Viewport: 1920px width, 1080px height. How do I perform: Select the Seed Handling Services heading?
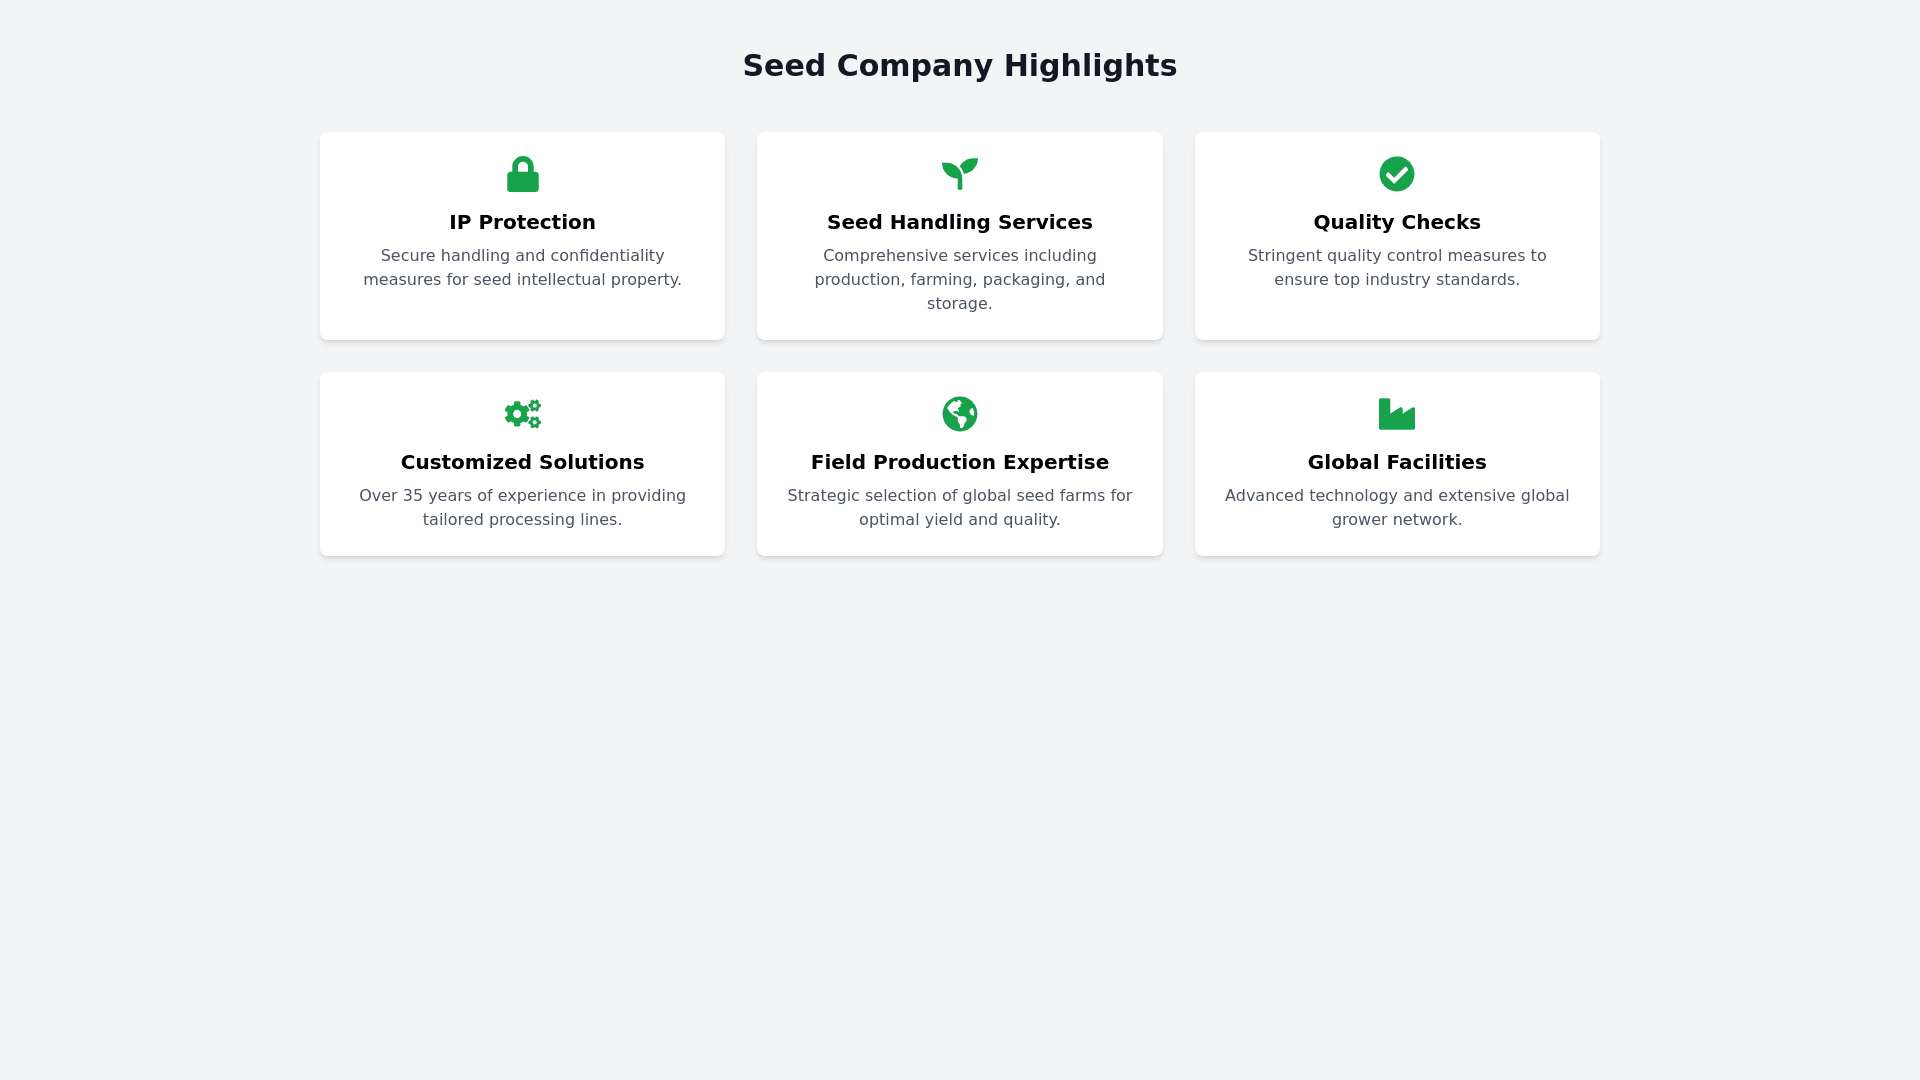[x=959, y=222]
